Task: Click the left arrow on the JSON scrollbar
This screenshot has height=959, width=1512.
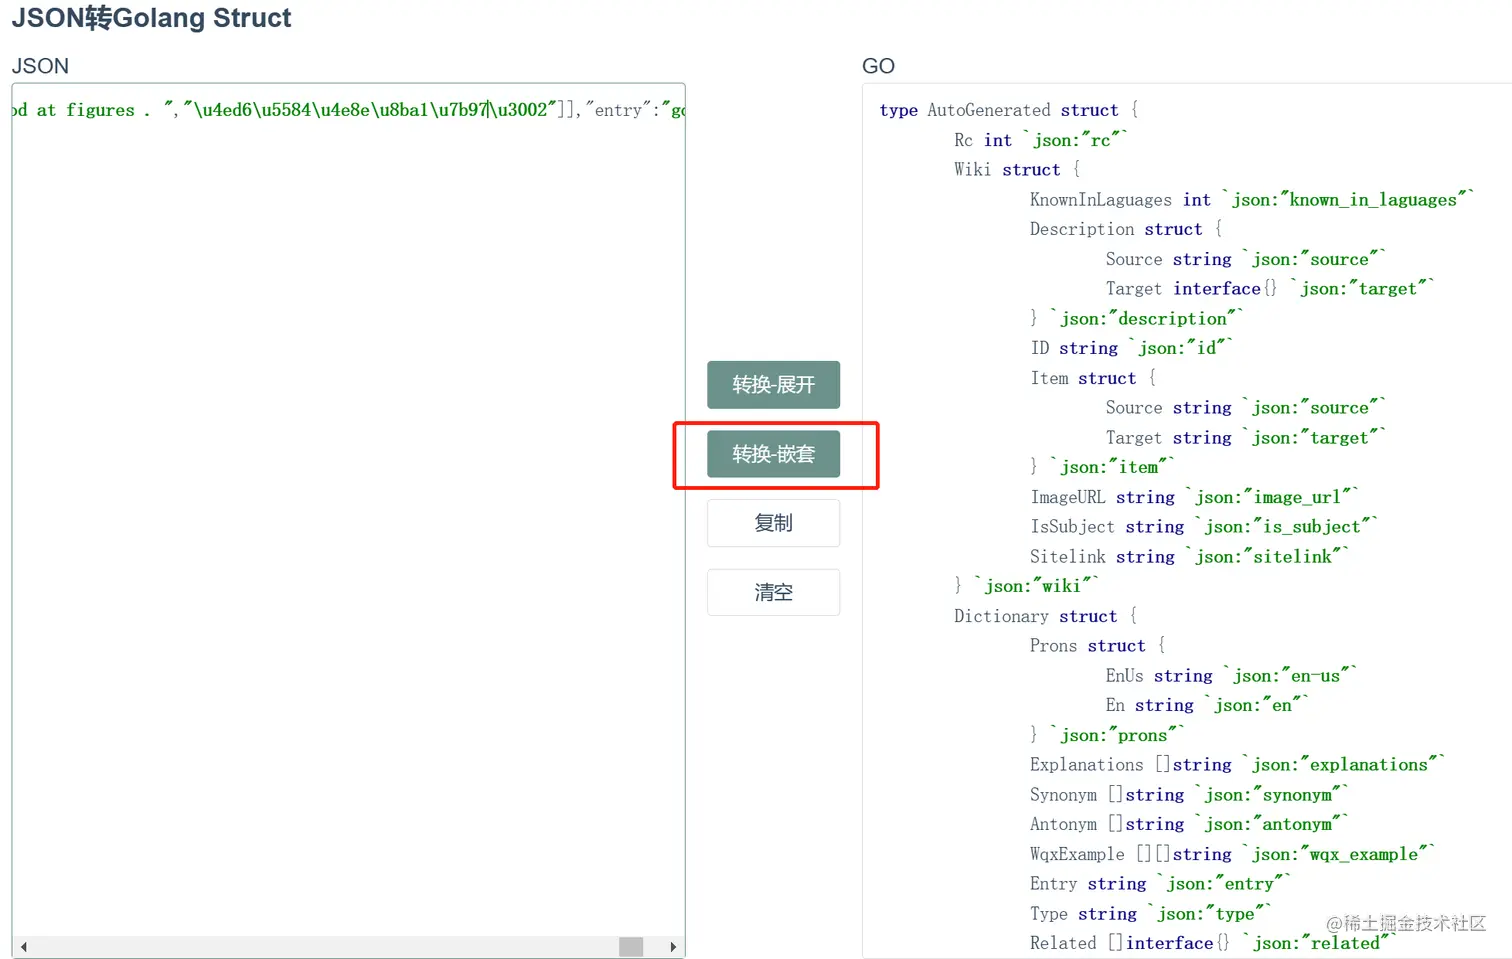Action: [23, 946]
